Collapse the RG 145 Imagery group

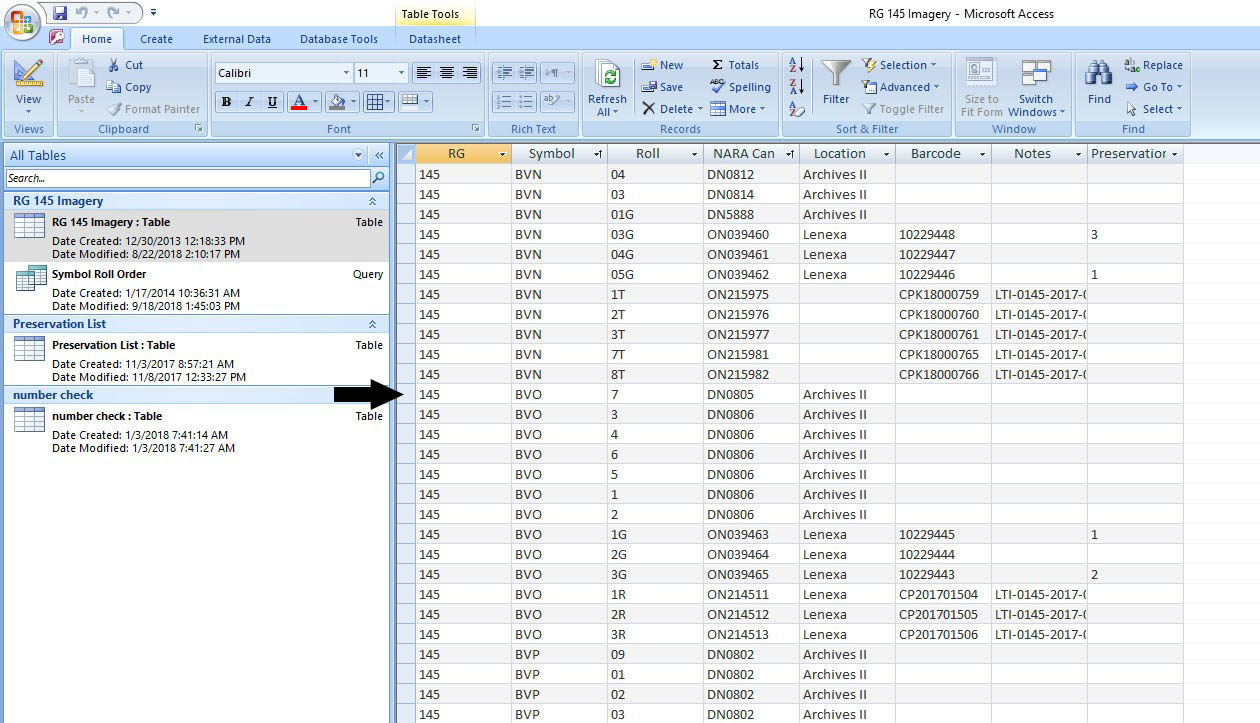[x=372, y=201]
